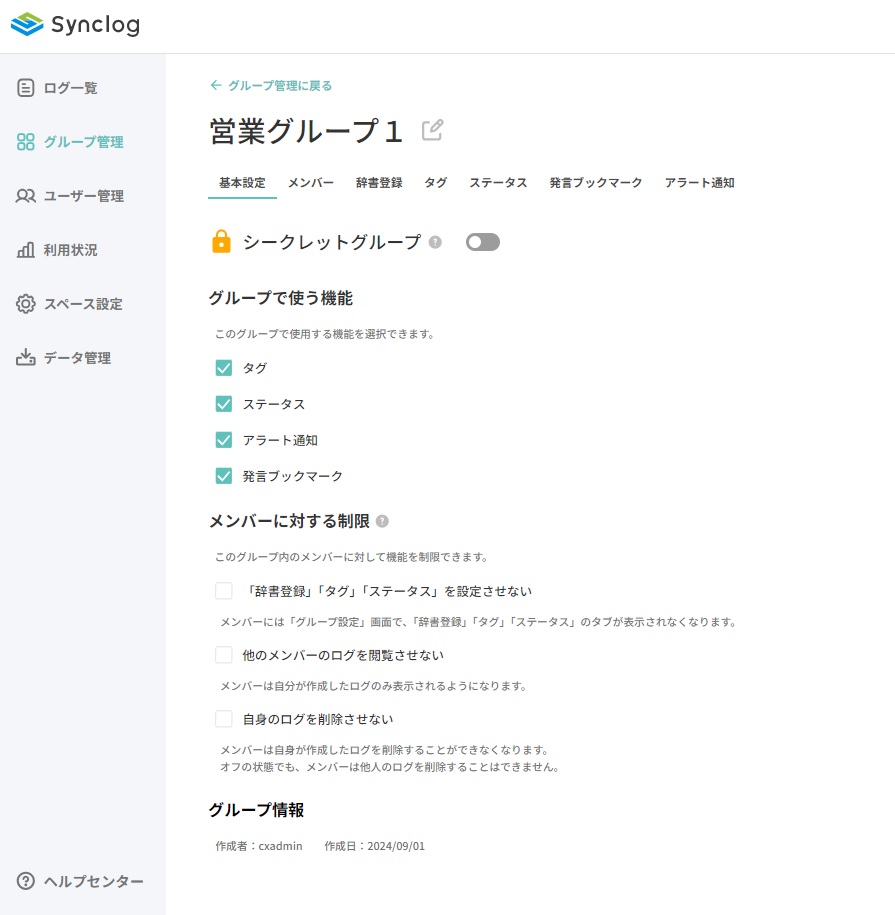Image resolution: width=895 pixels, height=915 pixels.
Task: Check 自身のログを削除させない checkbox
Action: 224,719
